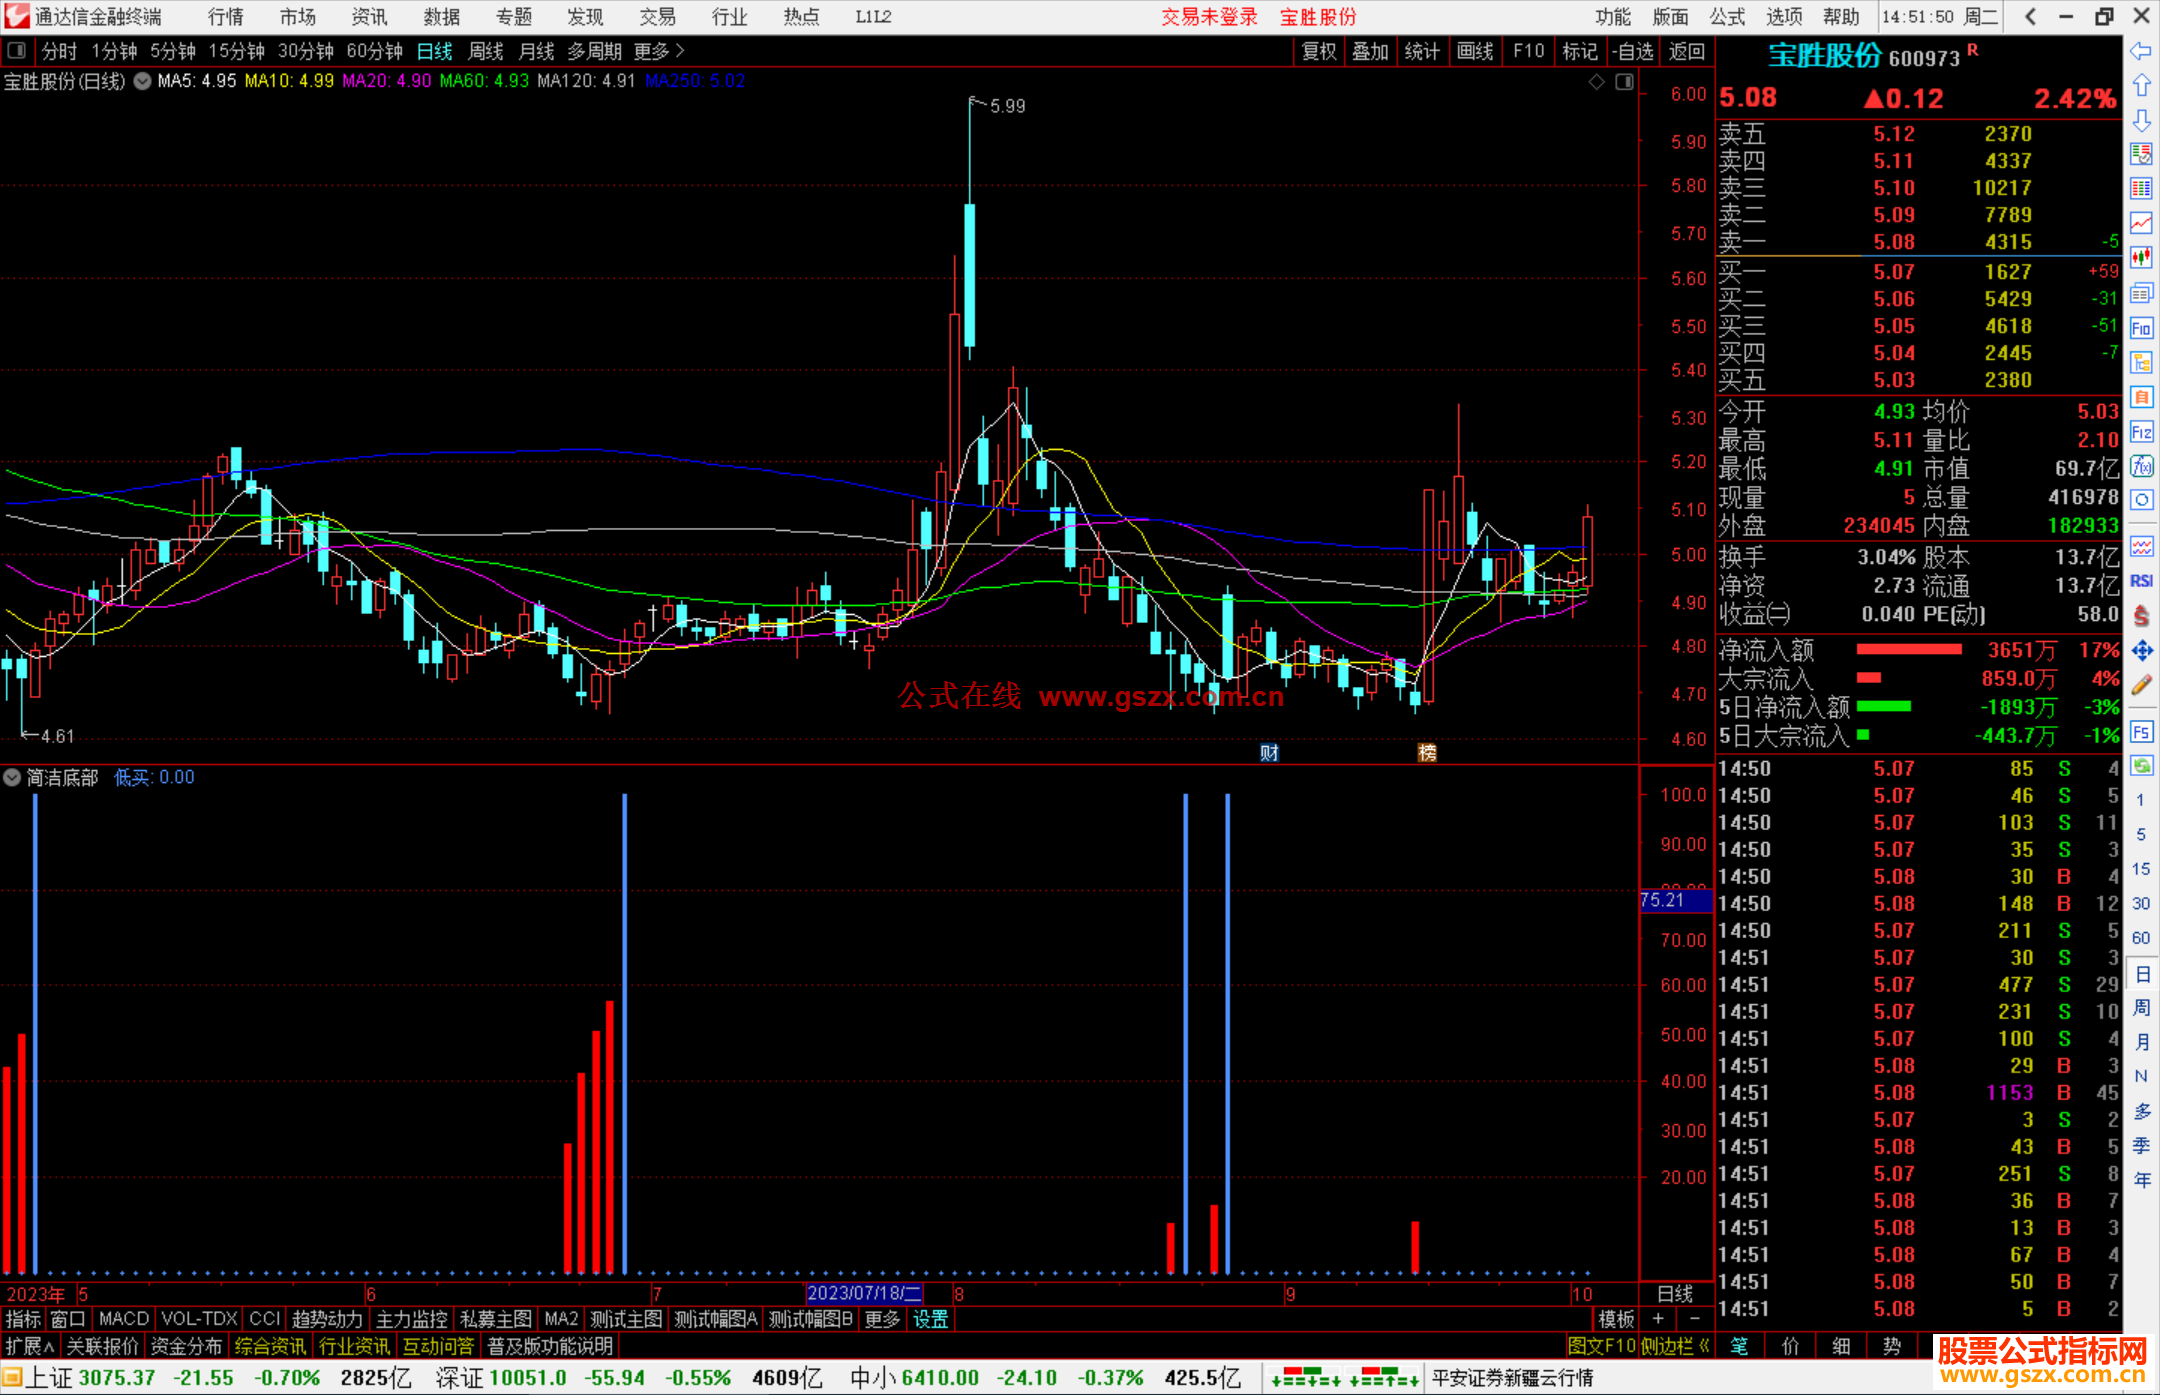The width and height of the screenshot is (2160, 1395).
Task: Click the candlestick chart icon in sidebar
Action: coord(2141,258)
